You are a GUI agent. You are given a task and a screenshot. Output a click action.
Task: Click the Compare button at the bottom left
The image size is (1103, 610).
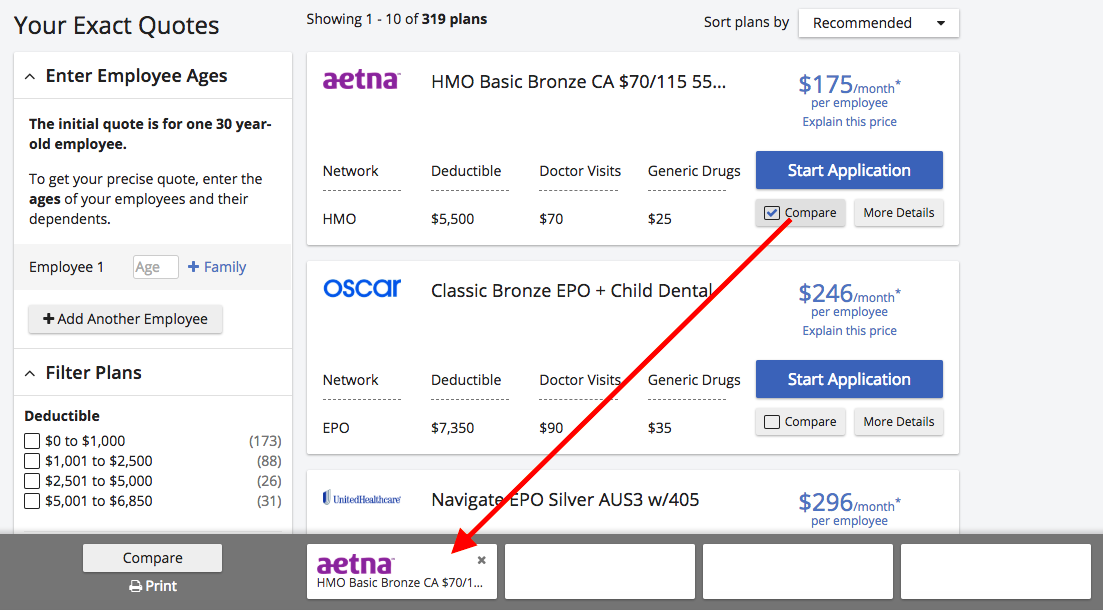(152, 557)
